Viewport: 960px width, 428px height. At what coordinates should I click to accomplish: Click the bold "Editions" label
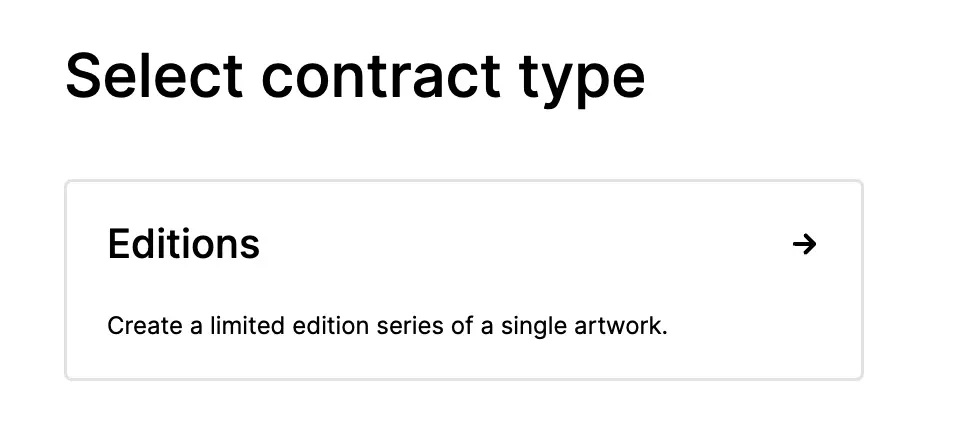pyautogui.click(x=184, y=244)
